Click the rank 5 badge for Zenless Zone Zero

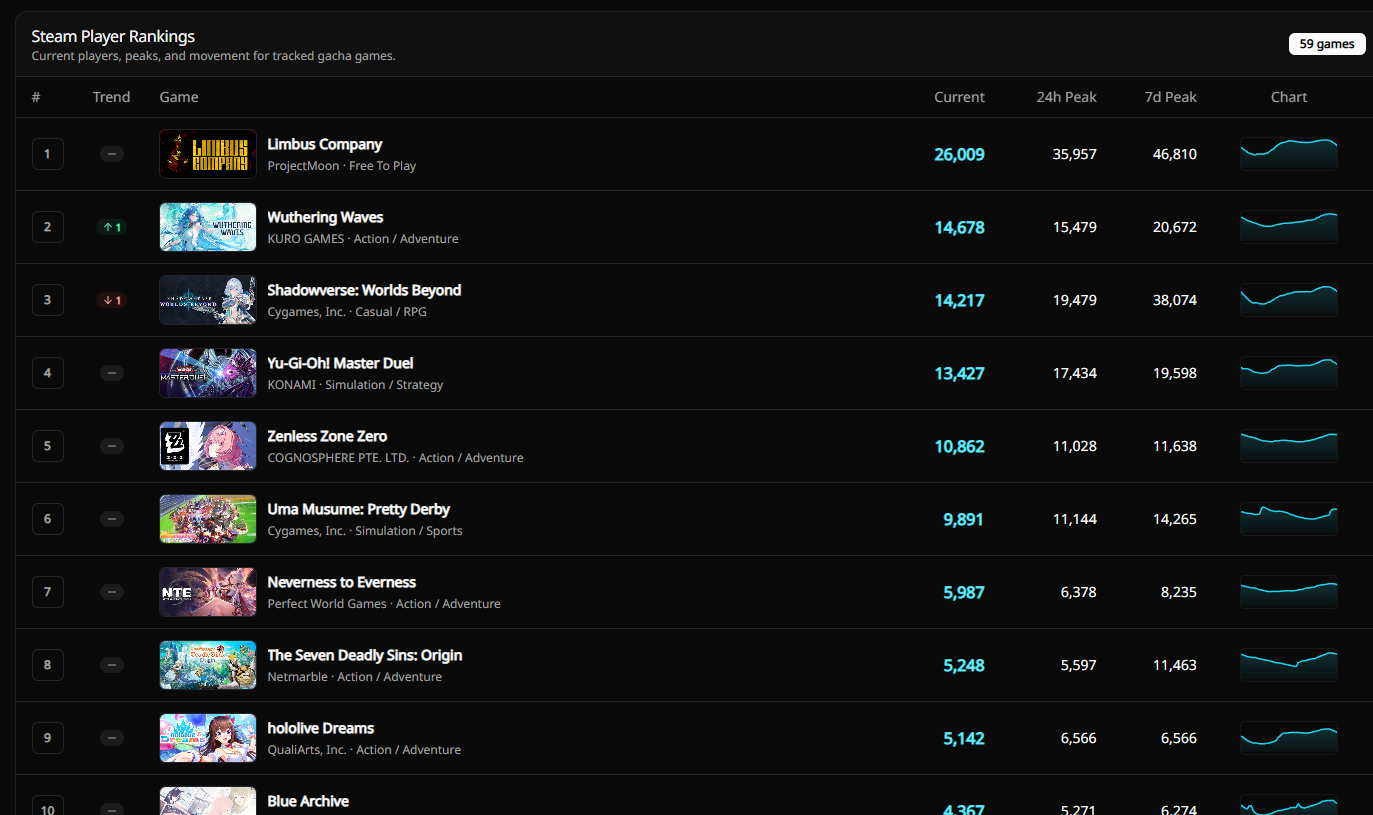point(47,446)
